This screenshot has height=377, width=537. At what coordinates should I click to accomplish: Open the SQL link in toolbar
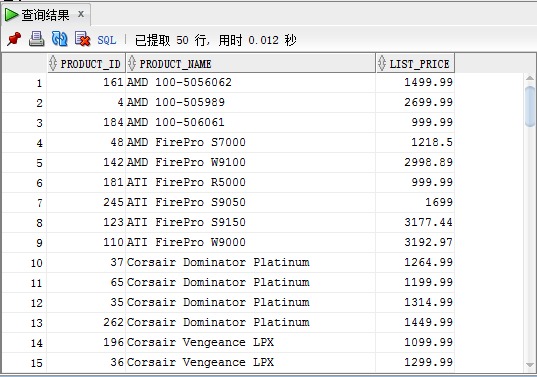(107, 40)
